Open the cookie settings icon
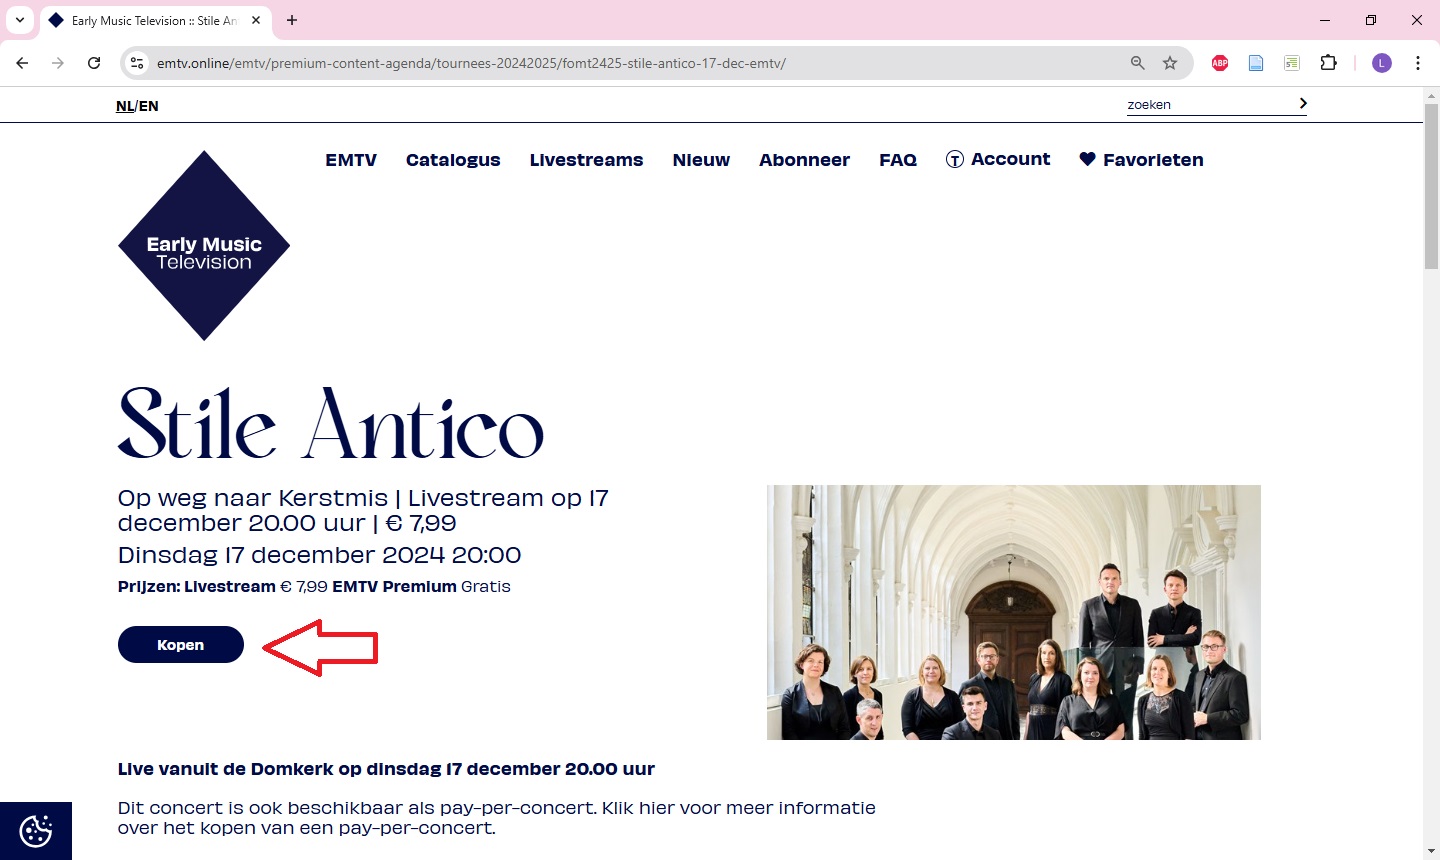 point(36,831)
